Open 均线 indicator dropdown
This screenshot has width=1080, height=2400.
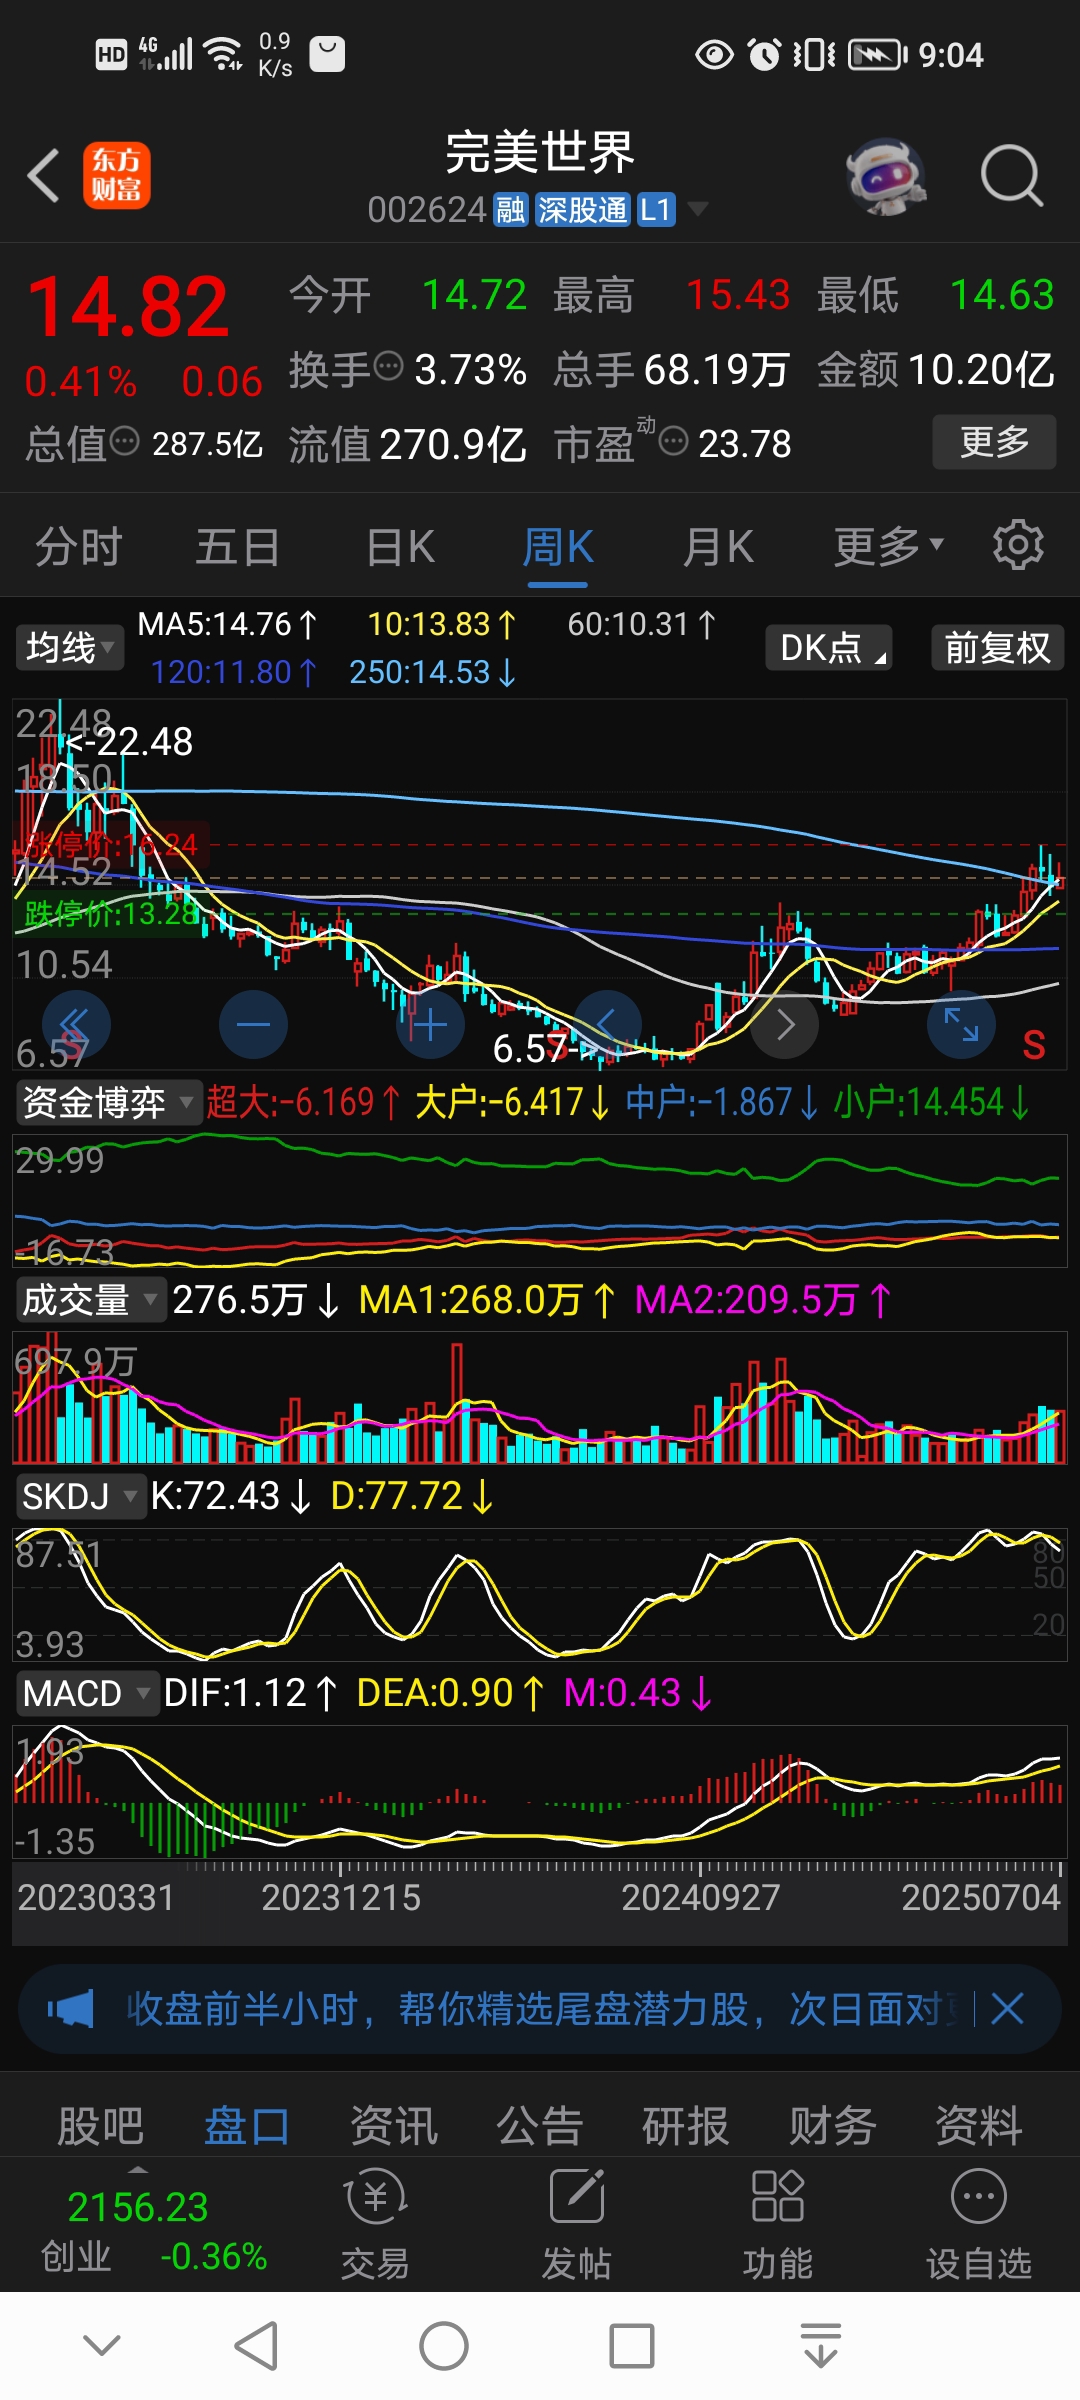[69, 648]
